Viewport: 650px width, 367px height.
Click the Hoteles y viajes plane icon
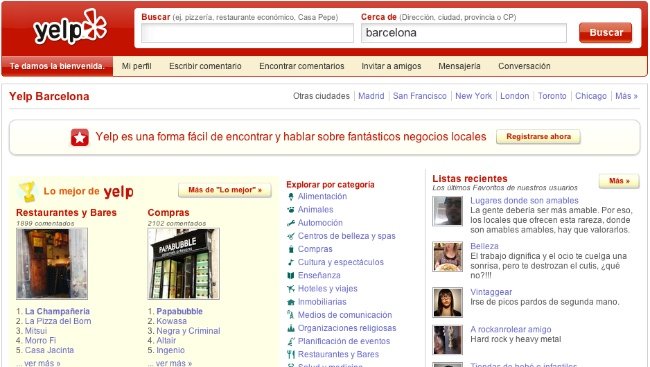click(x=291, y=289)
